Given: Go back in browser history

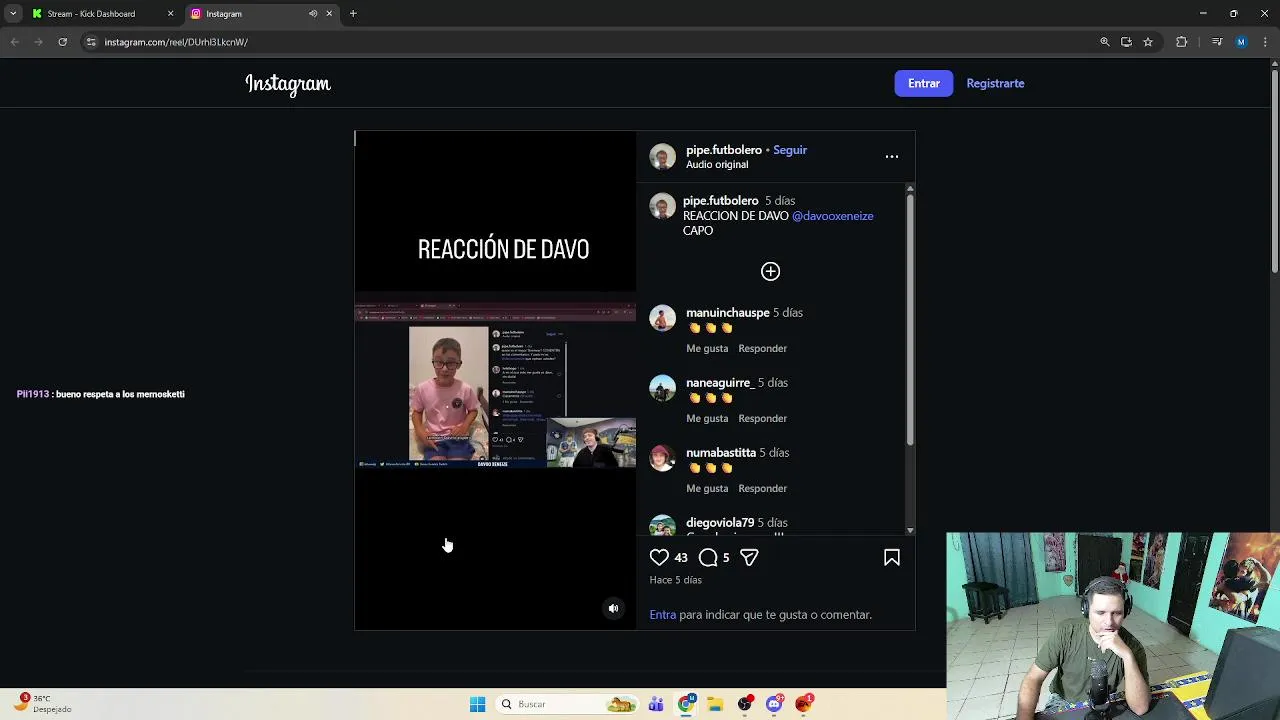Looking at the screenshot, I should click(14, 42).
